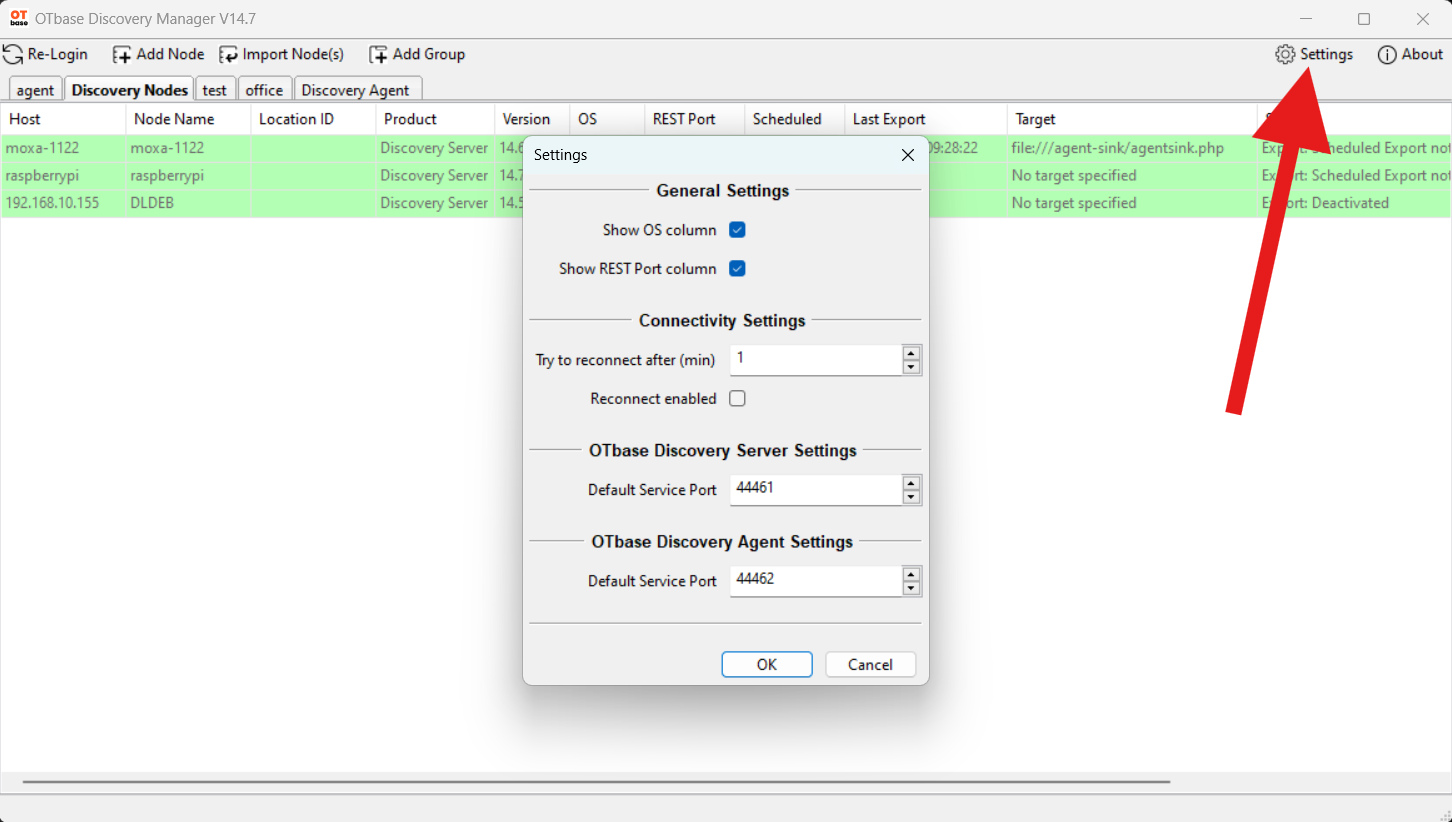Image resolution: width=1452 pixels, height=822 pixels.
Task: Click the horizontal scrollbar at the bottom
Action: tap(596, 782)
